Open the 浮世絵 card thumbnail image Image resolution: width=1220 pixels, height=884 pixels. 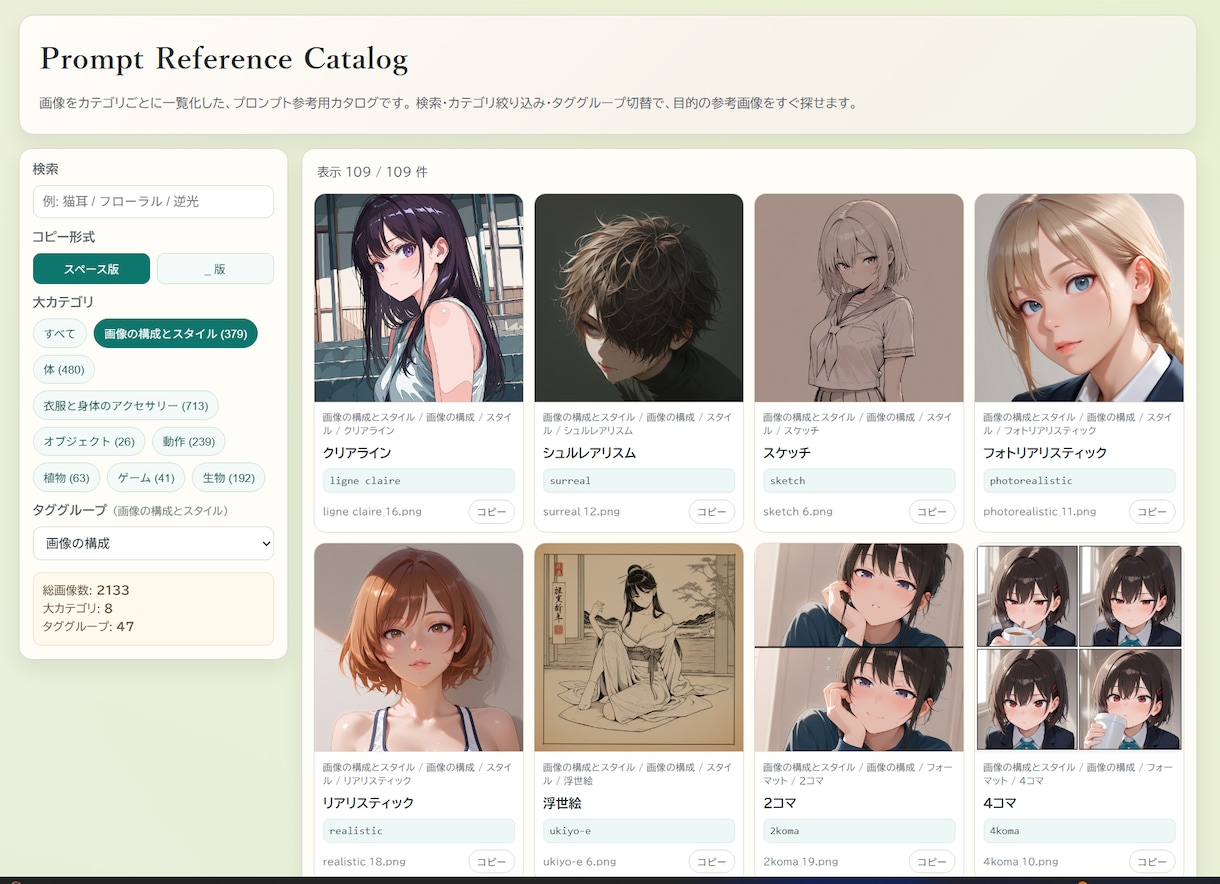pos(639,648)
